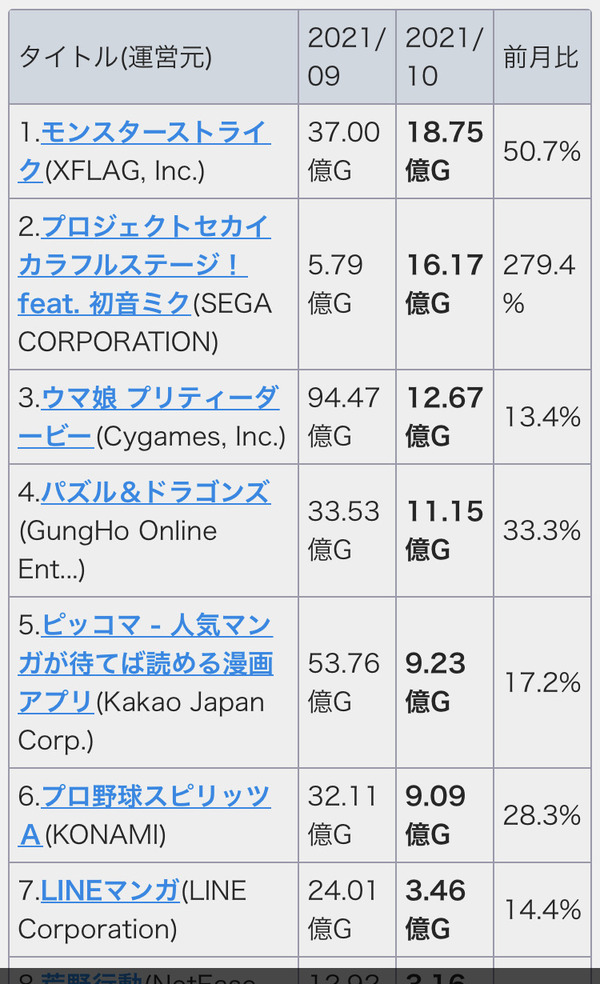Click the タイトル(運営元) column header
The image size is (600, 984).
154,57
